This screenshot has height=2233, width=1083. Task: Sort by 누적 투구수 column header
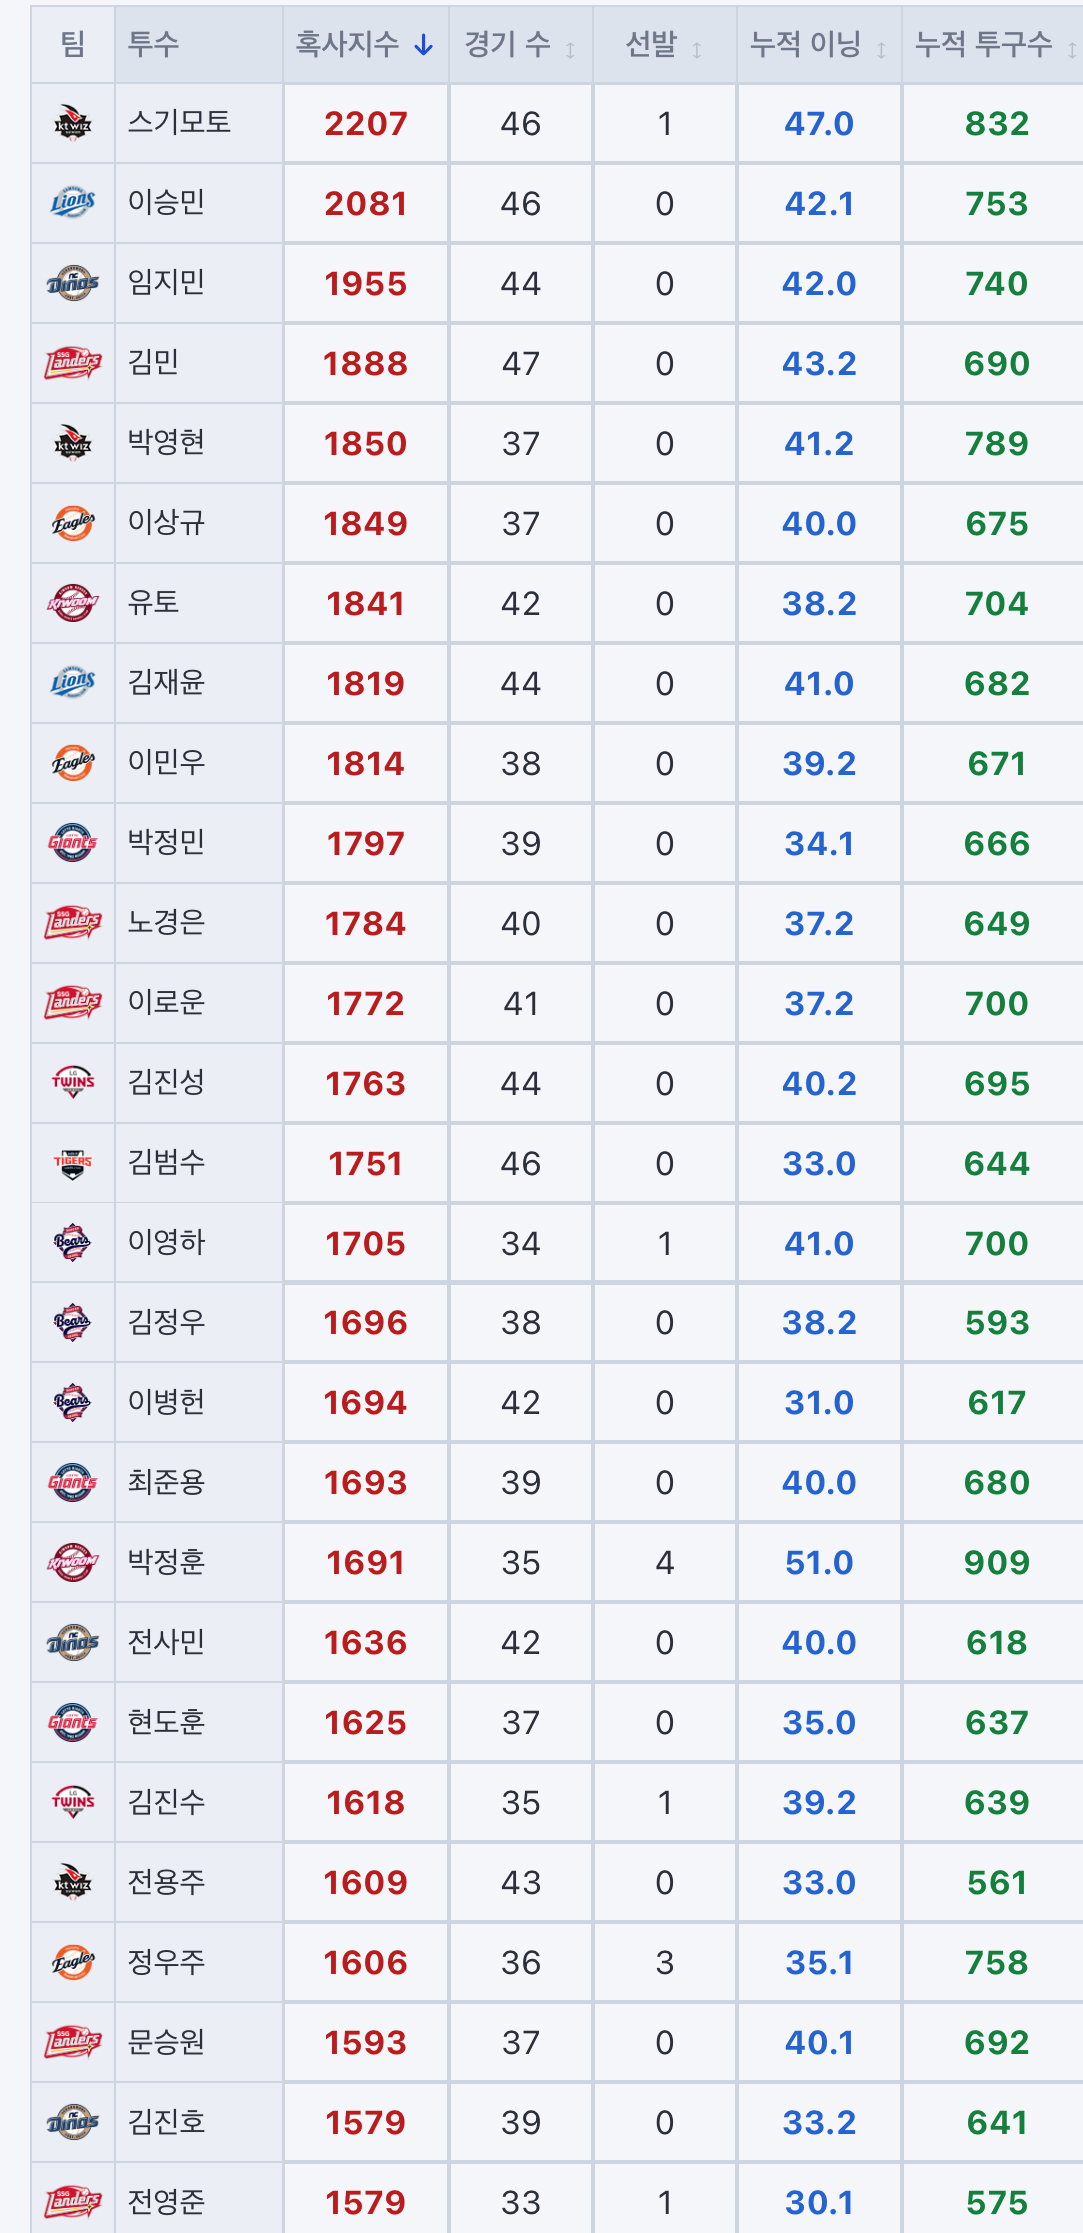[x=993, y=44]
